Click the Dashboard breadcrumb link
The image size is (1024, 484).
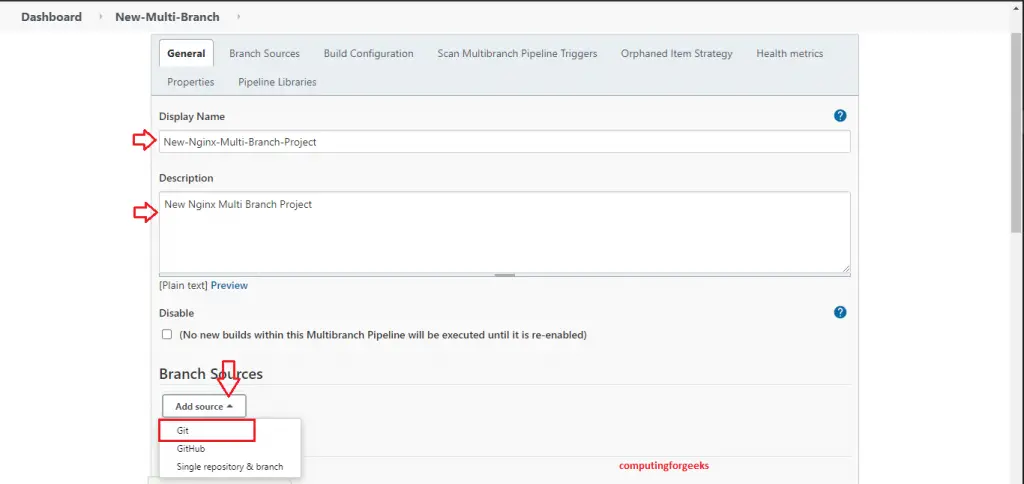coord(52,17)
